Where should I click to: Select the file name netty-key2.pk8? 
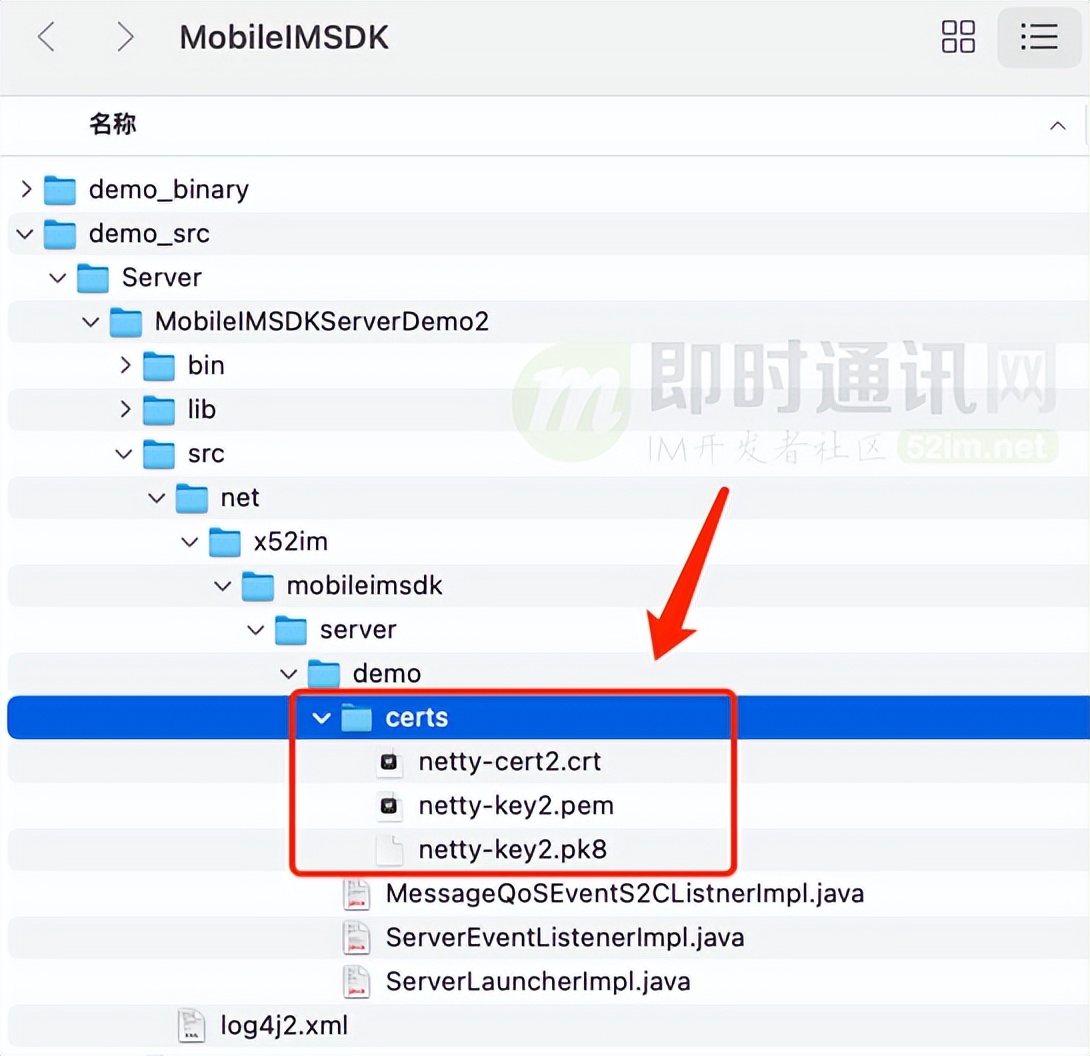[x=512, y=850]
